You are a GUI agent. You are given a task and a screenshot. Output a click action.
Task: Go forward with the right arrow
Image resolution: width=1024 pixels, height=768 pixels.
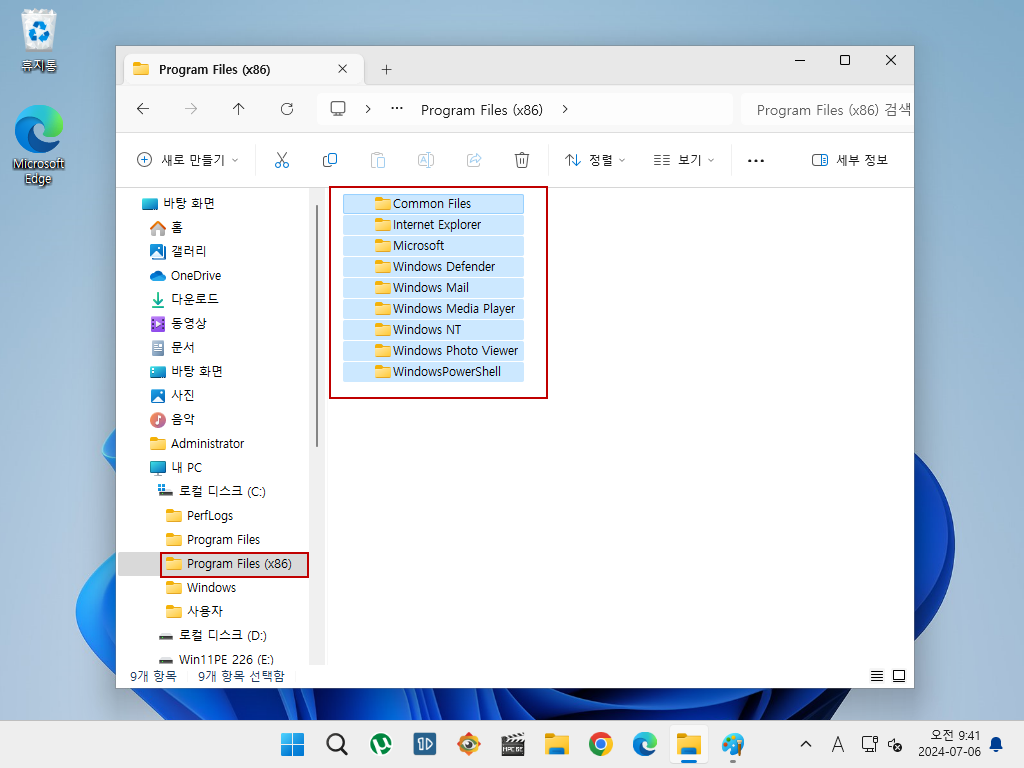pyautogui.click(x=191, y=109)
